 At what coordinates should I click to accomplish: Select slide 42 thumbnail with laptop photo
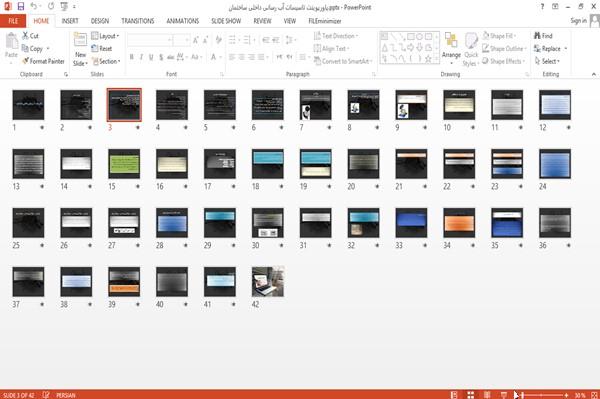coord(268,282)
